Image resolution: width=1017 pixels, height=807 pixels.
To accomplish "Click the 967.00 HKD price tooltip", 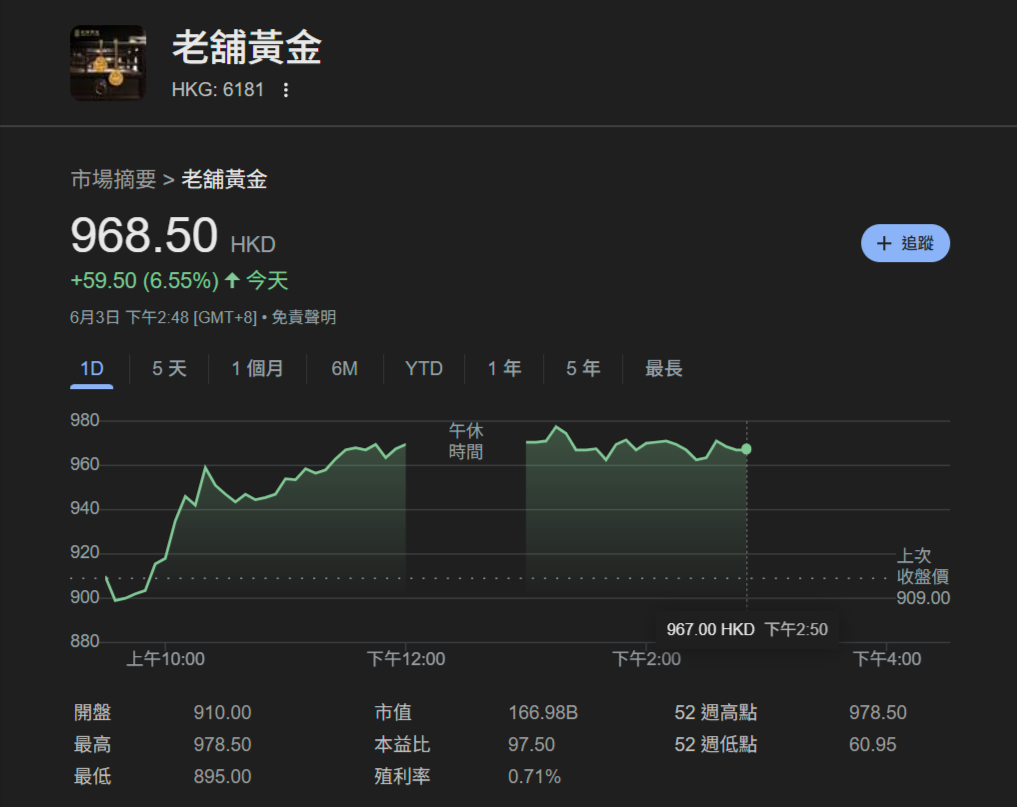I will [746, 628].
